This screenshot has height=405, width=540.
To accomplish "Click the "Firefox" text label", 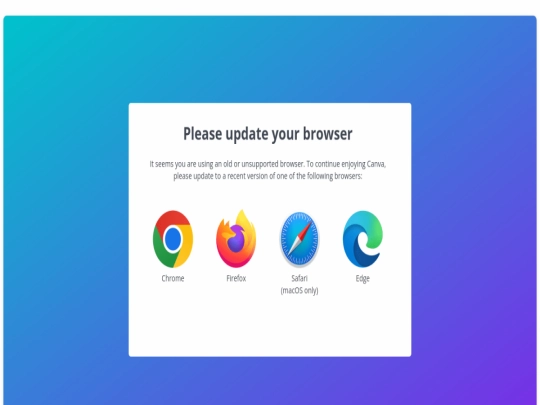I will click(236, 278).
